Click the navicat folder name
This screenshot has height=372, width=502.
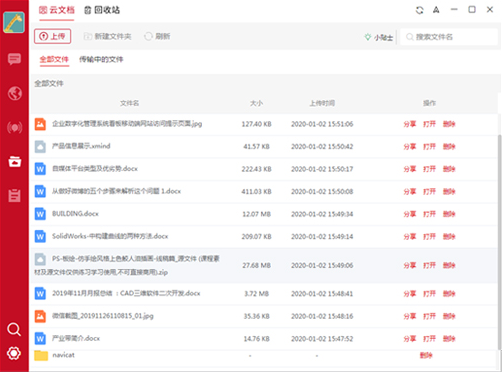click(x=63, y=355)
